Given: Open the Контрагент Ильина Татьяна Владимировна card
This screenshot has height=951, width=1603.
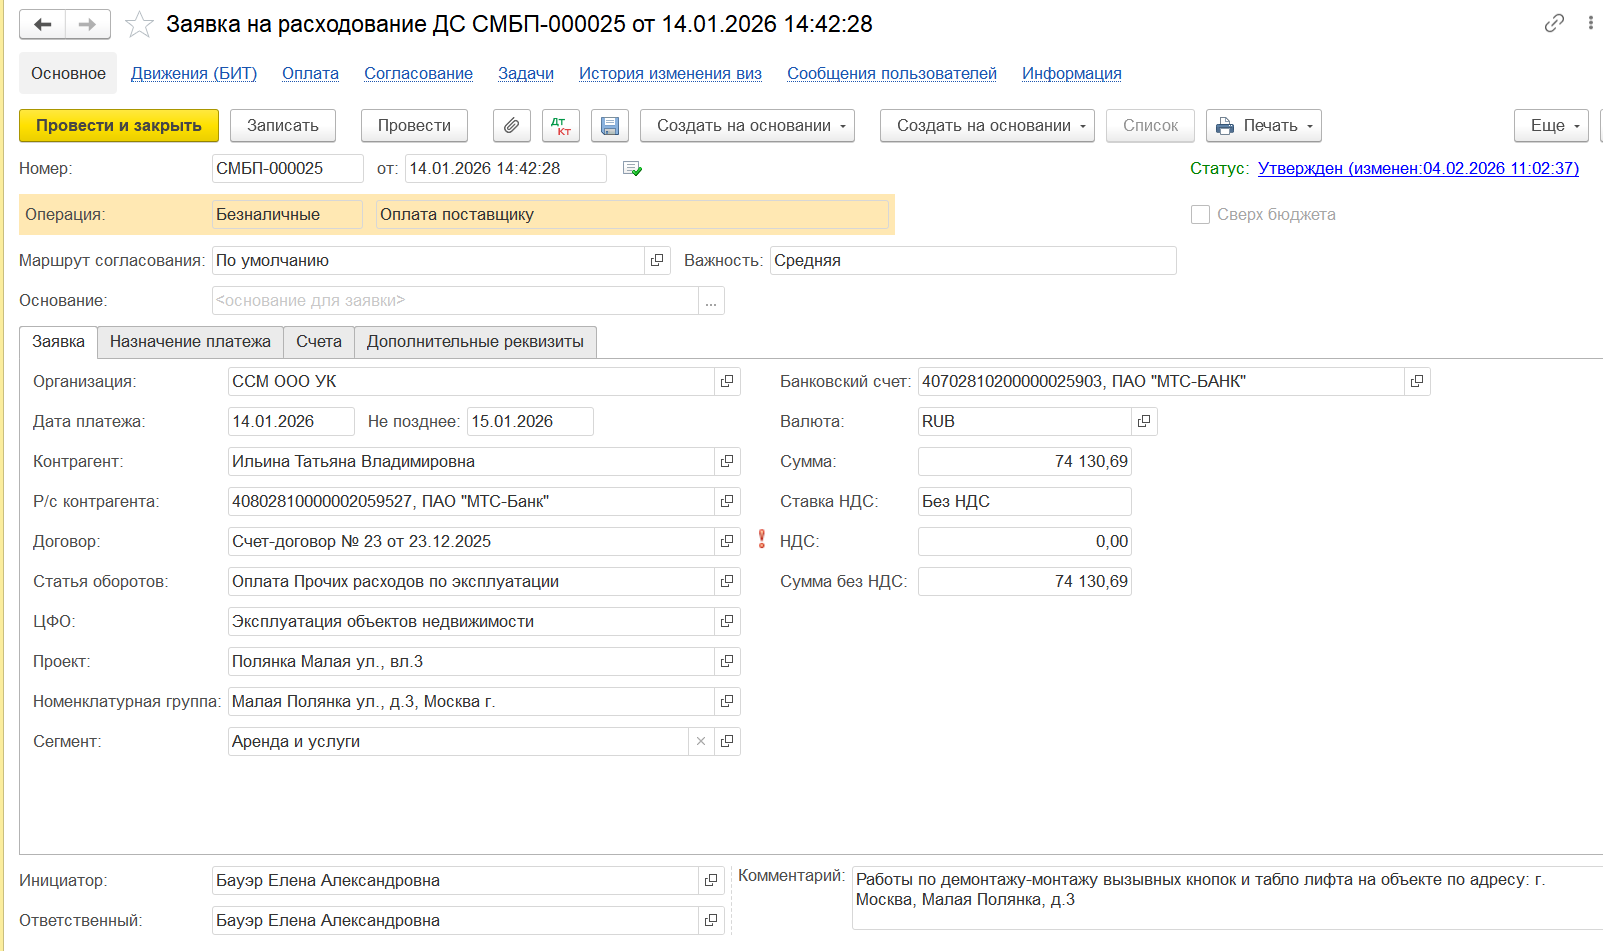Looking at the screenshot, I should tap(727, 462).
